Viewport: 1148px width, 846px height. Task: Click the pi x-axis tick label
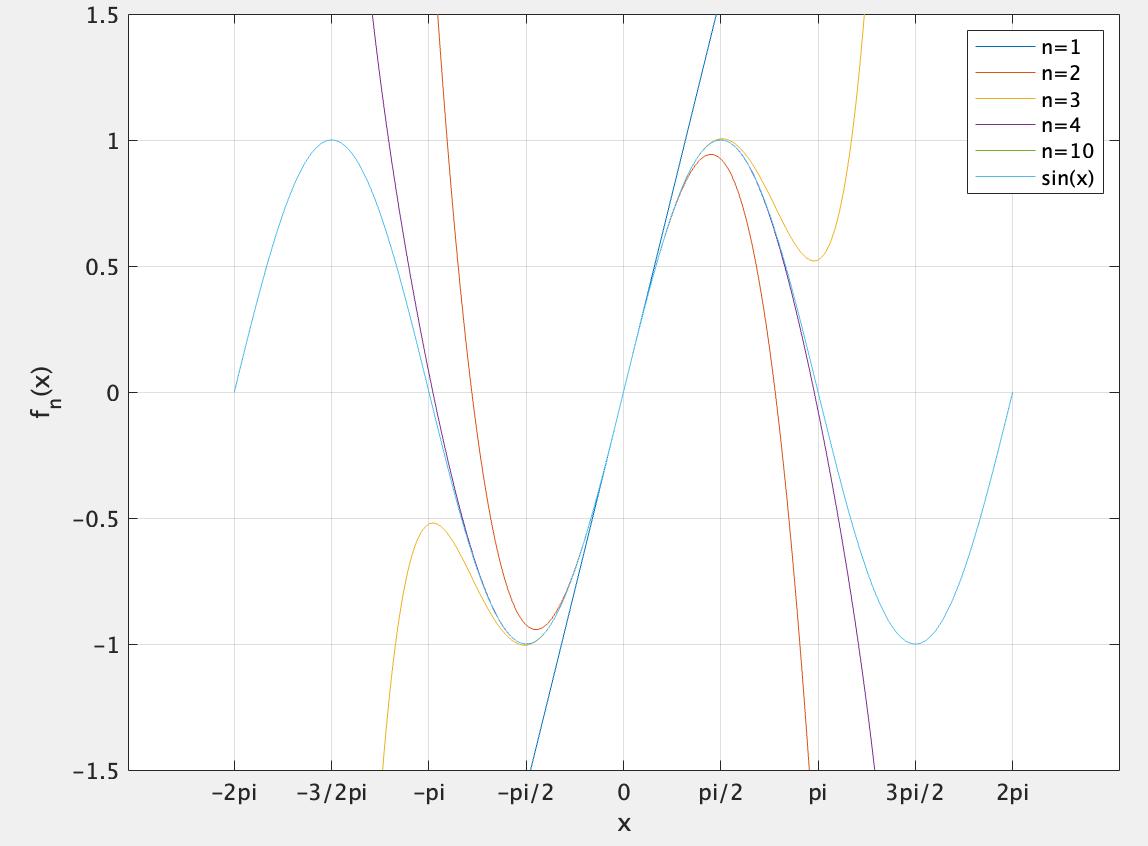[818, 793]
